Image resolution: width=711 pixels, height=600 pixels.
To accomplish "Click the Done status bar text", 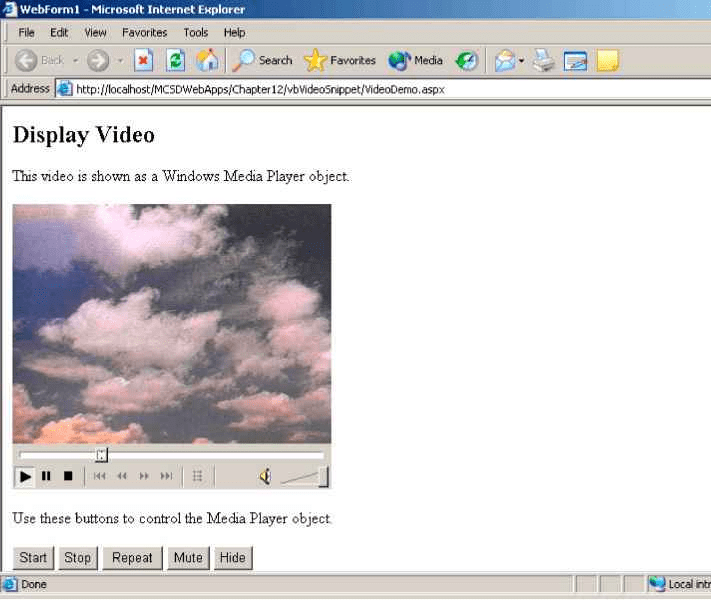I will [34, 584].
